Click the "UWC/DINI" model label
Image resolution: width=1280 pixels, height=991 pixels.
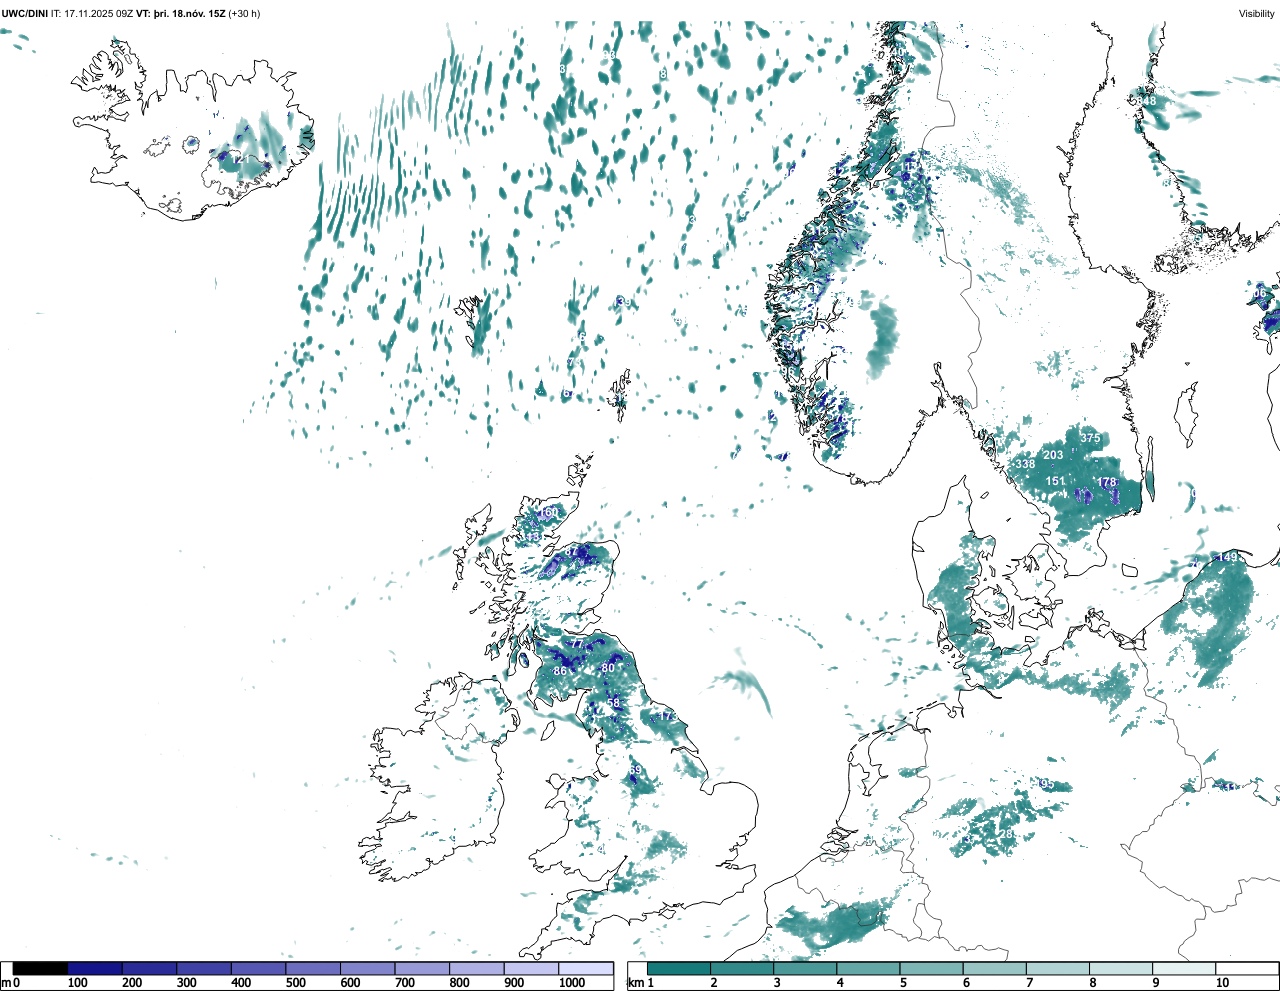(24, 14)
